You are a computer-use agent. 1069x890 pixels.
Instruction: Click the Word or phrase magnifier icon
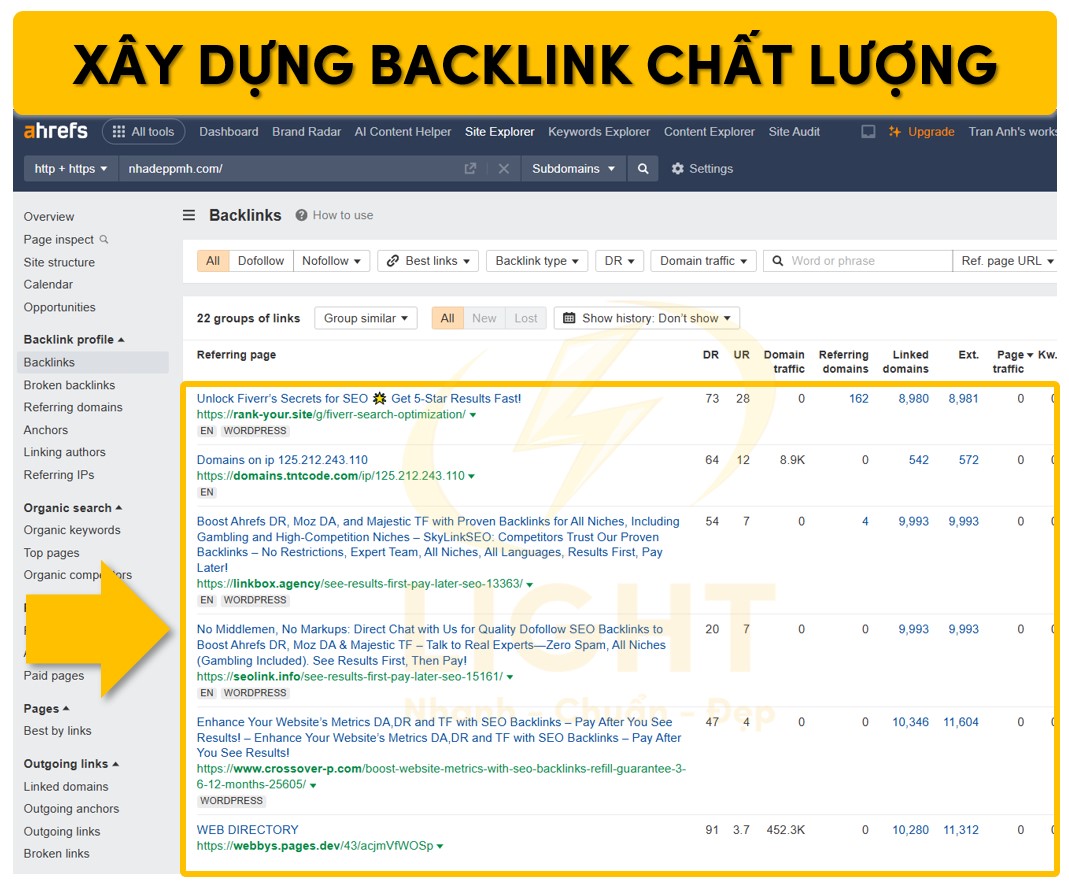pos(778,261)
